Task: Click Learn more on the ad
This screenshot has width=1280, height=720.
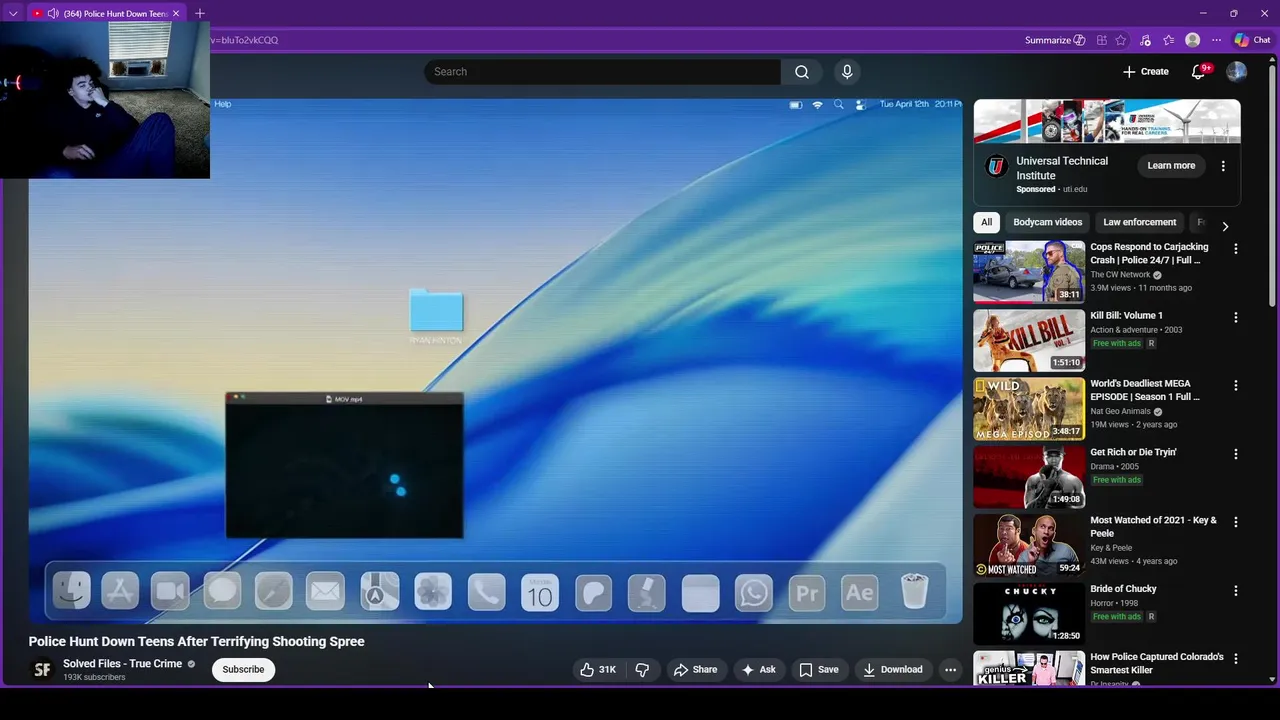Action: (1171, 166)
